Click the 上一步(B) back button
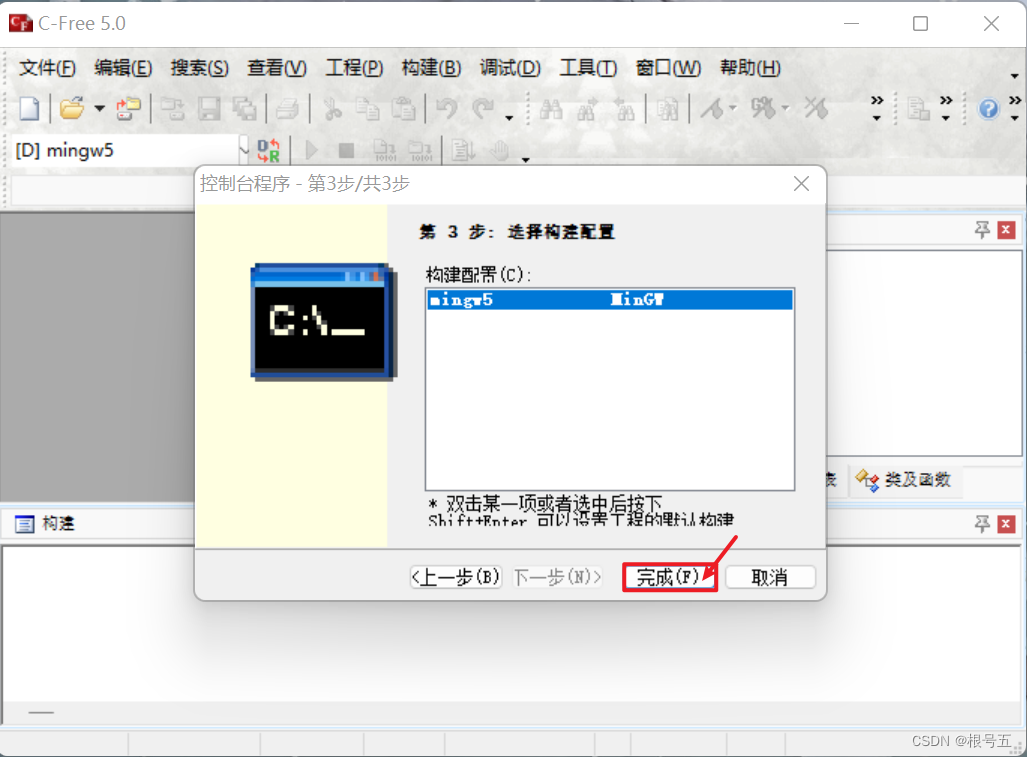 point(456,578)
